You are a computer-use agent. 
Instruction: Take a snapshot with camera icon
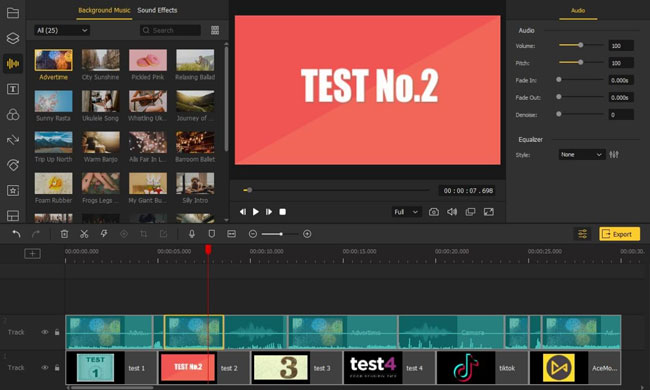point(434,212)
